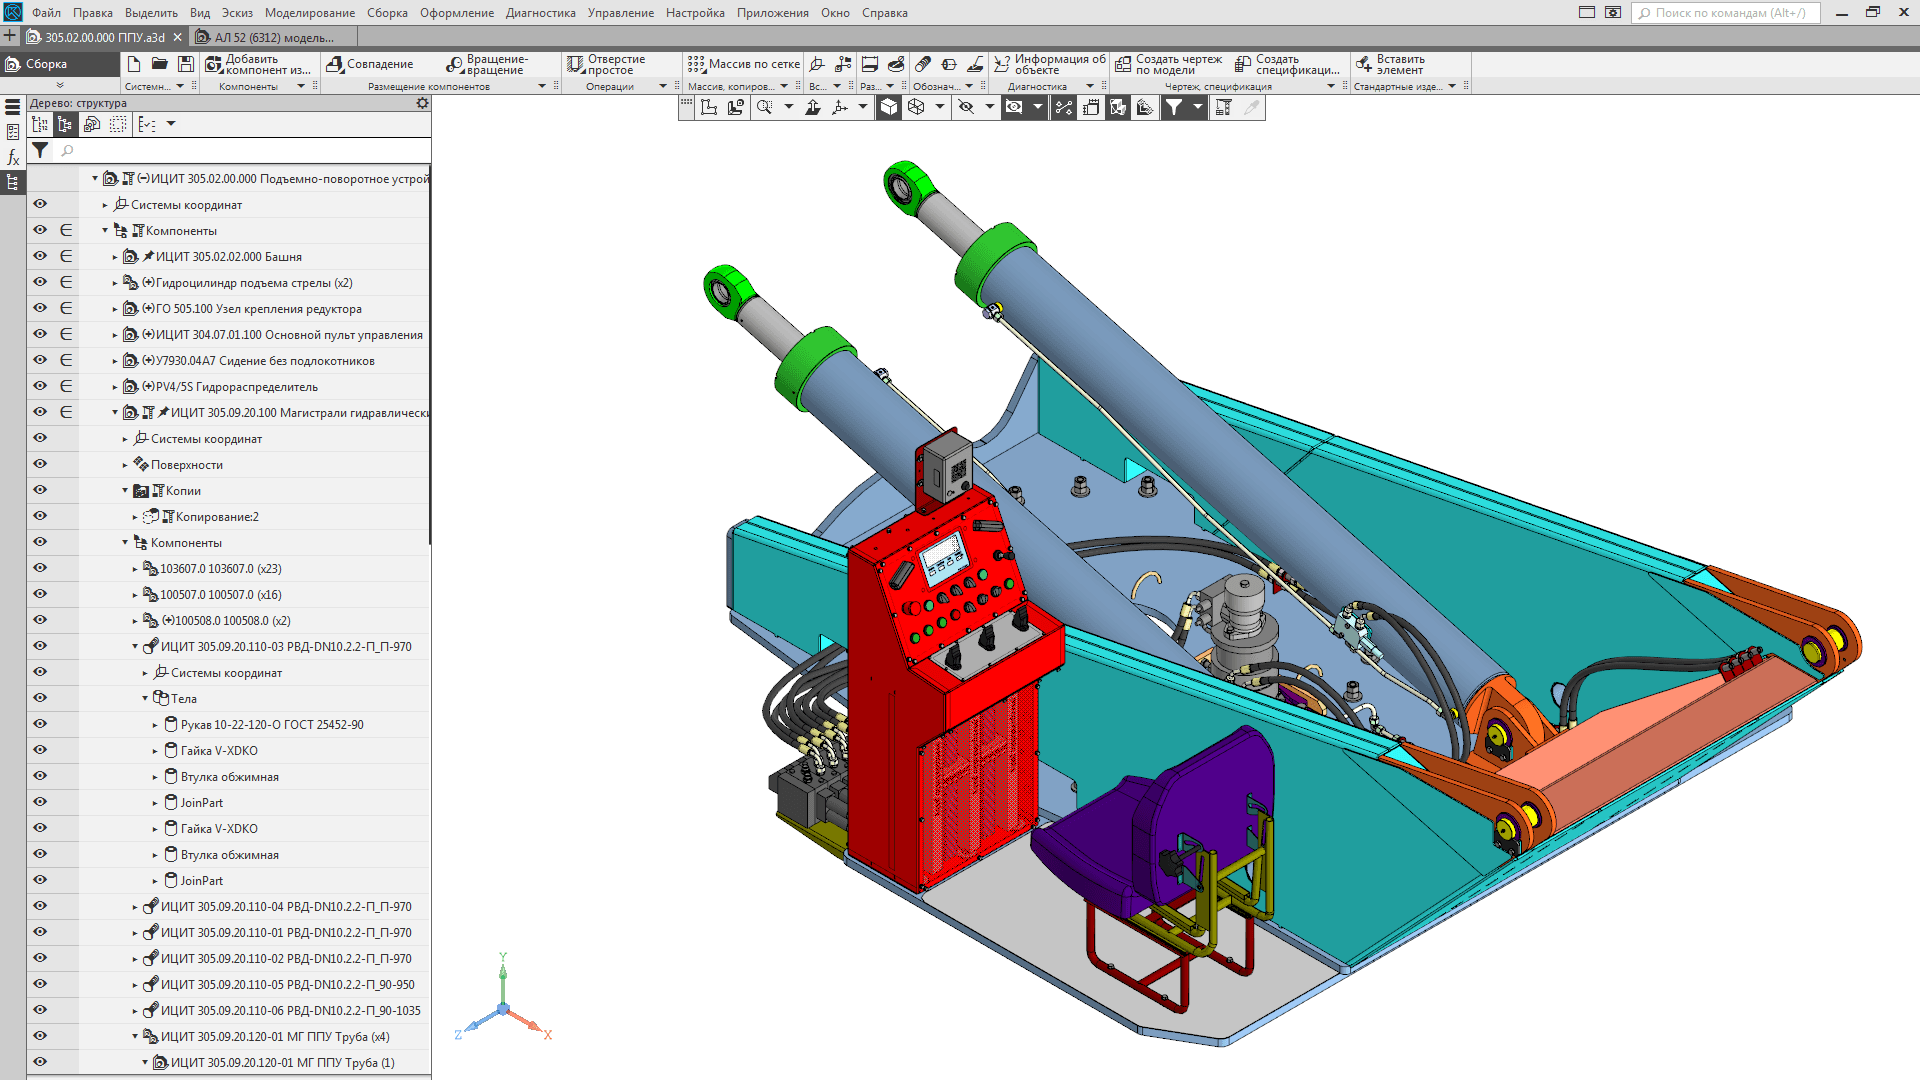
Task: Toggle visibility of PV4/5S Гидрораспределитель
Action: (40, 386)
